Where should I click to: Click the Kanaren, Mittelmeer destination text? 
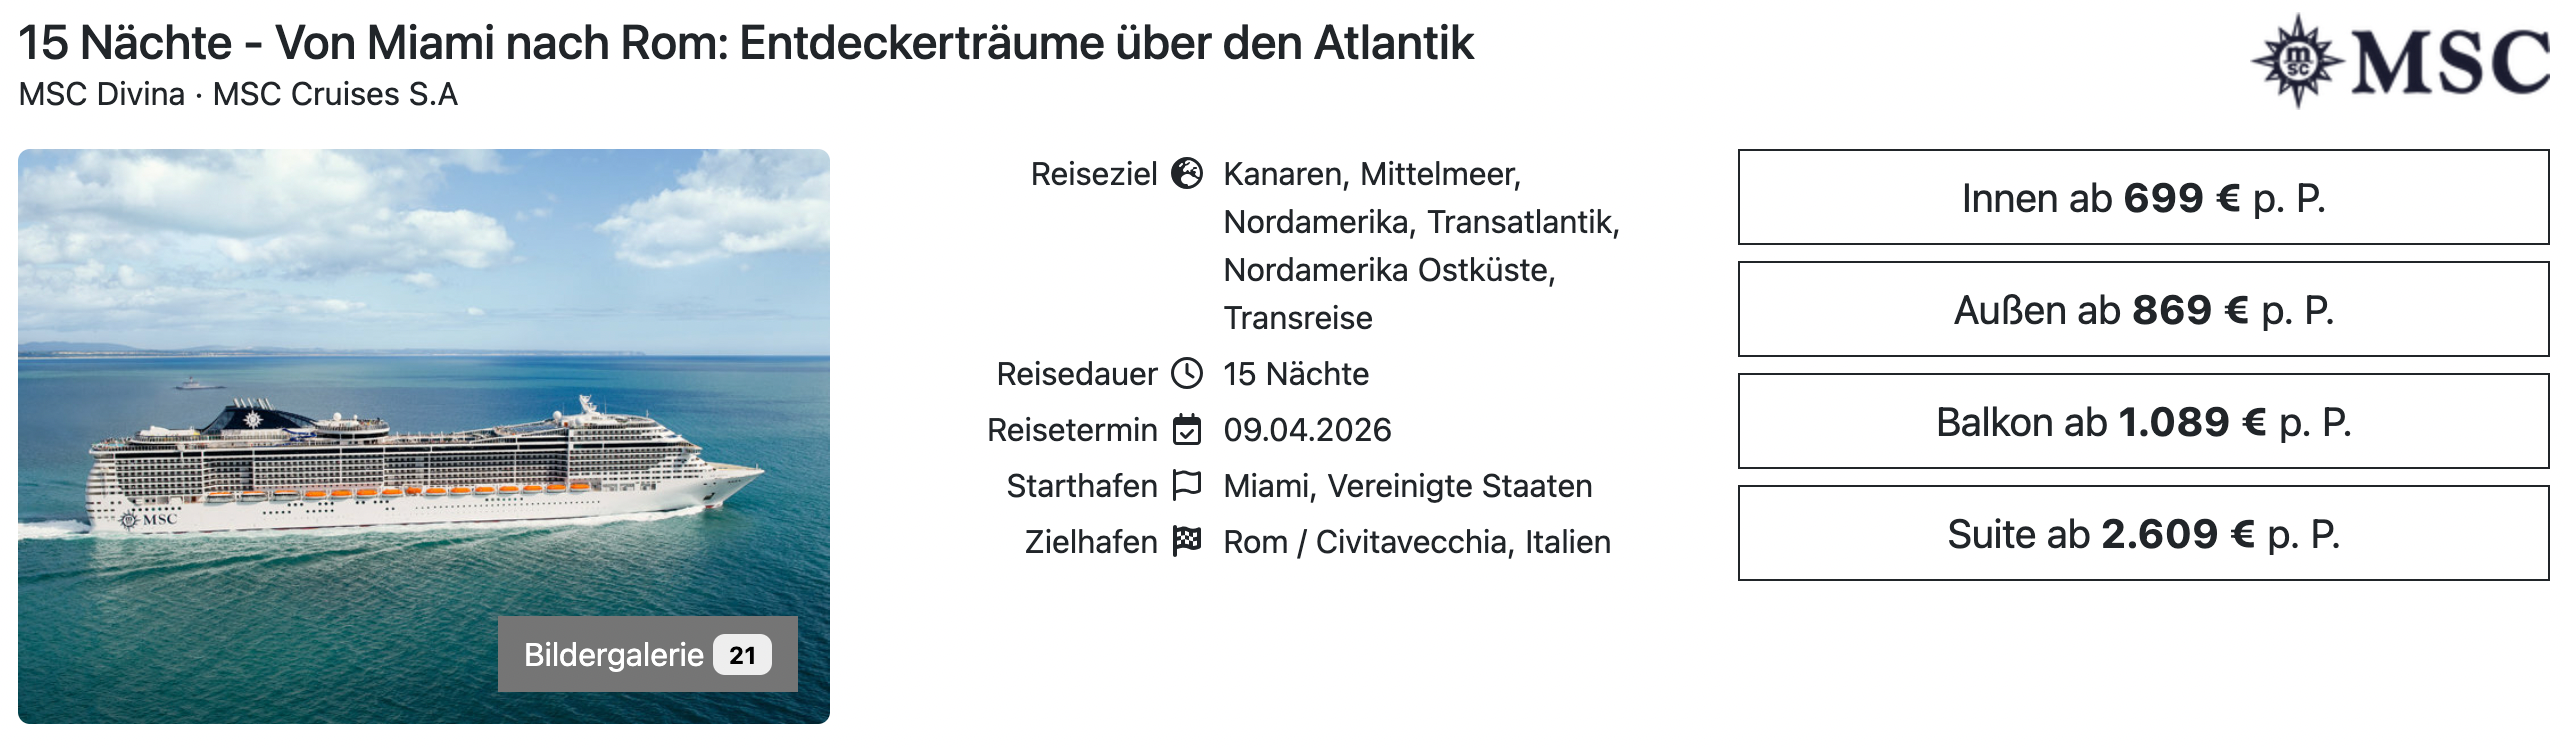click(1371, 174)
